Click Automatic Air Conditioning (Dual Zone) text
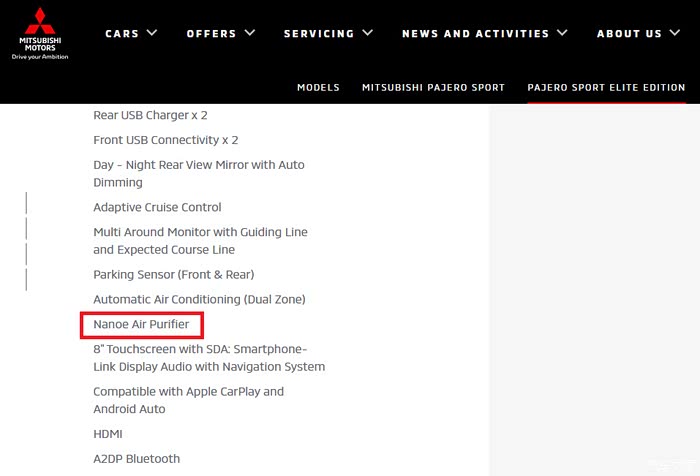 click(x=199, y=299)
